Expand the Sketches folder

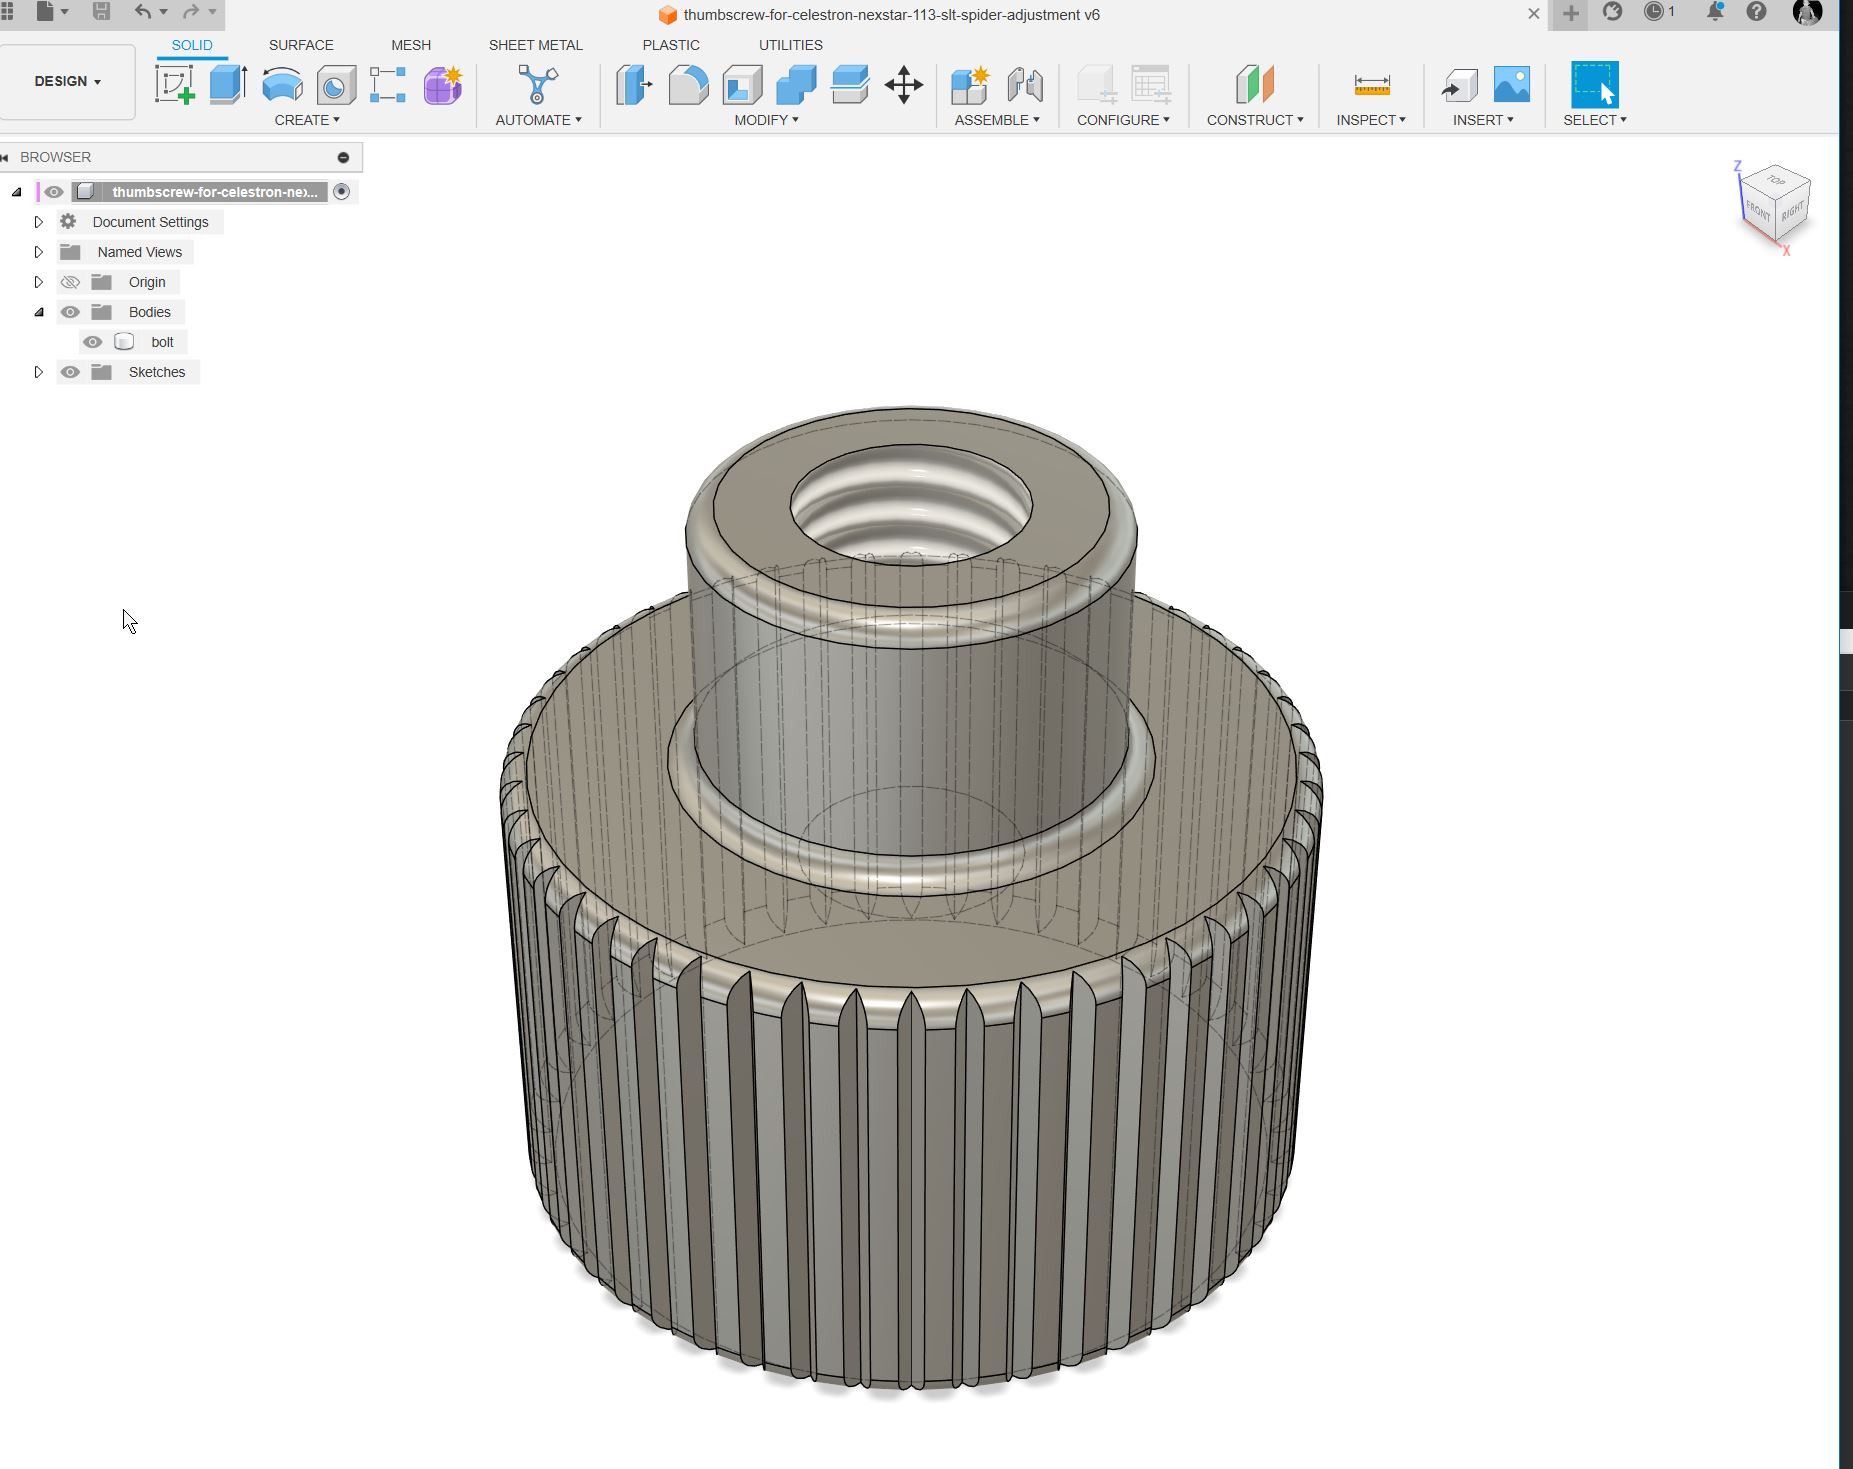(39, 372)
